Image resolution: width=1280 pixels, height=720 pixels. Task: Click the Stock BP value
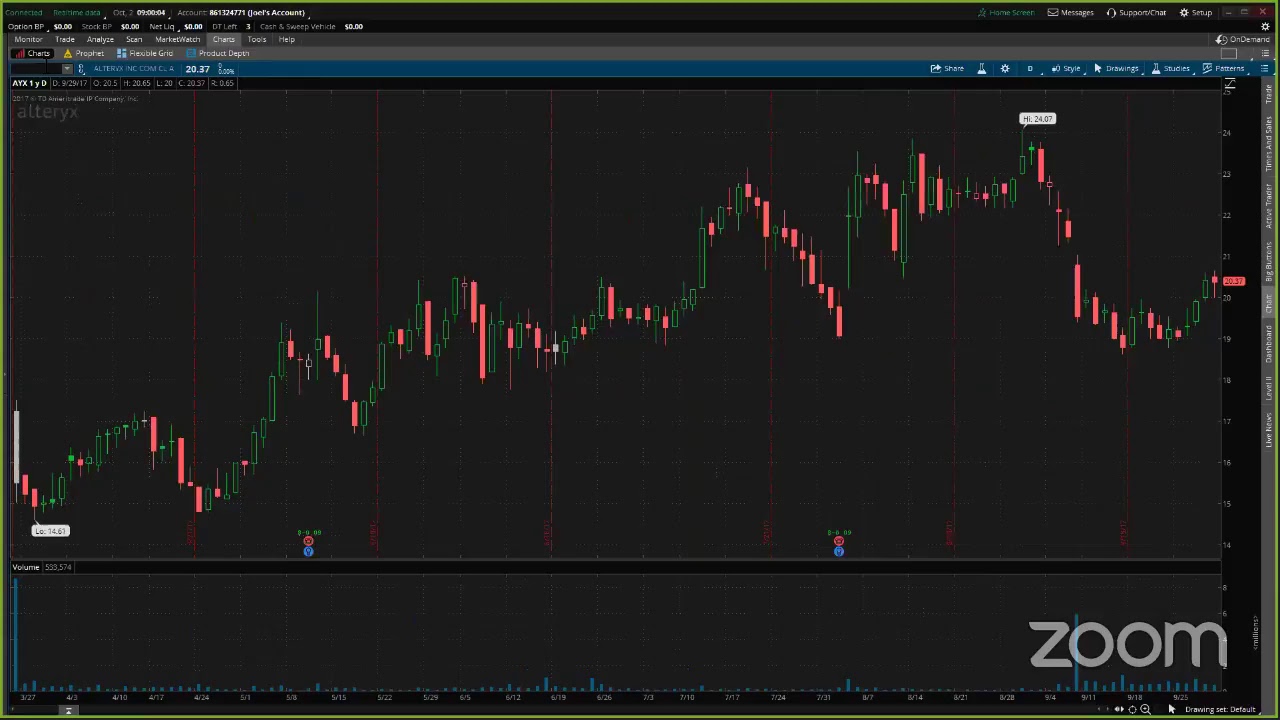coord(129,26)
